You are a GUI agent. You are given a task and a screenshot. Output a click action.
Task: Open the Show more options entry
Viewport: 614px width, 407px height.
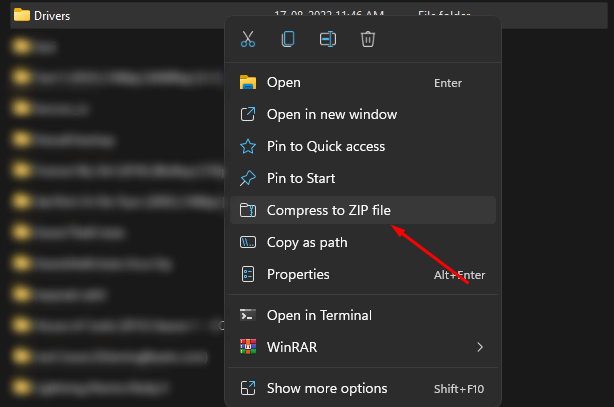(327, 388)
